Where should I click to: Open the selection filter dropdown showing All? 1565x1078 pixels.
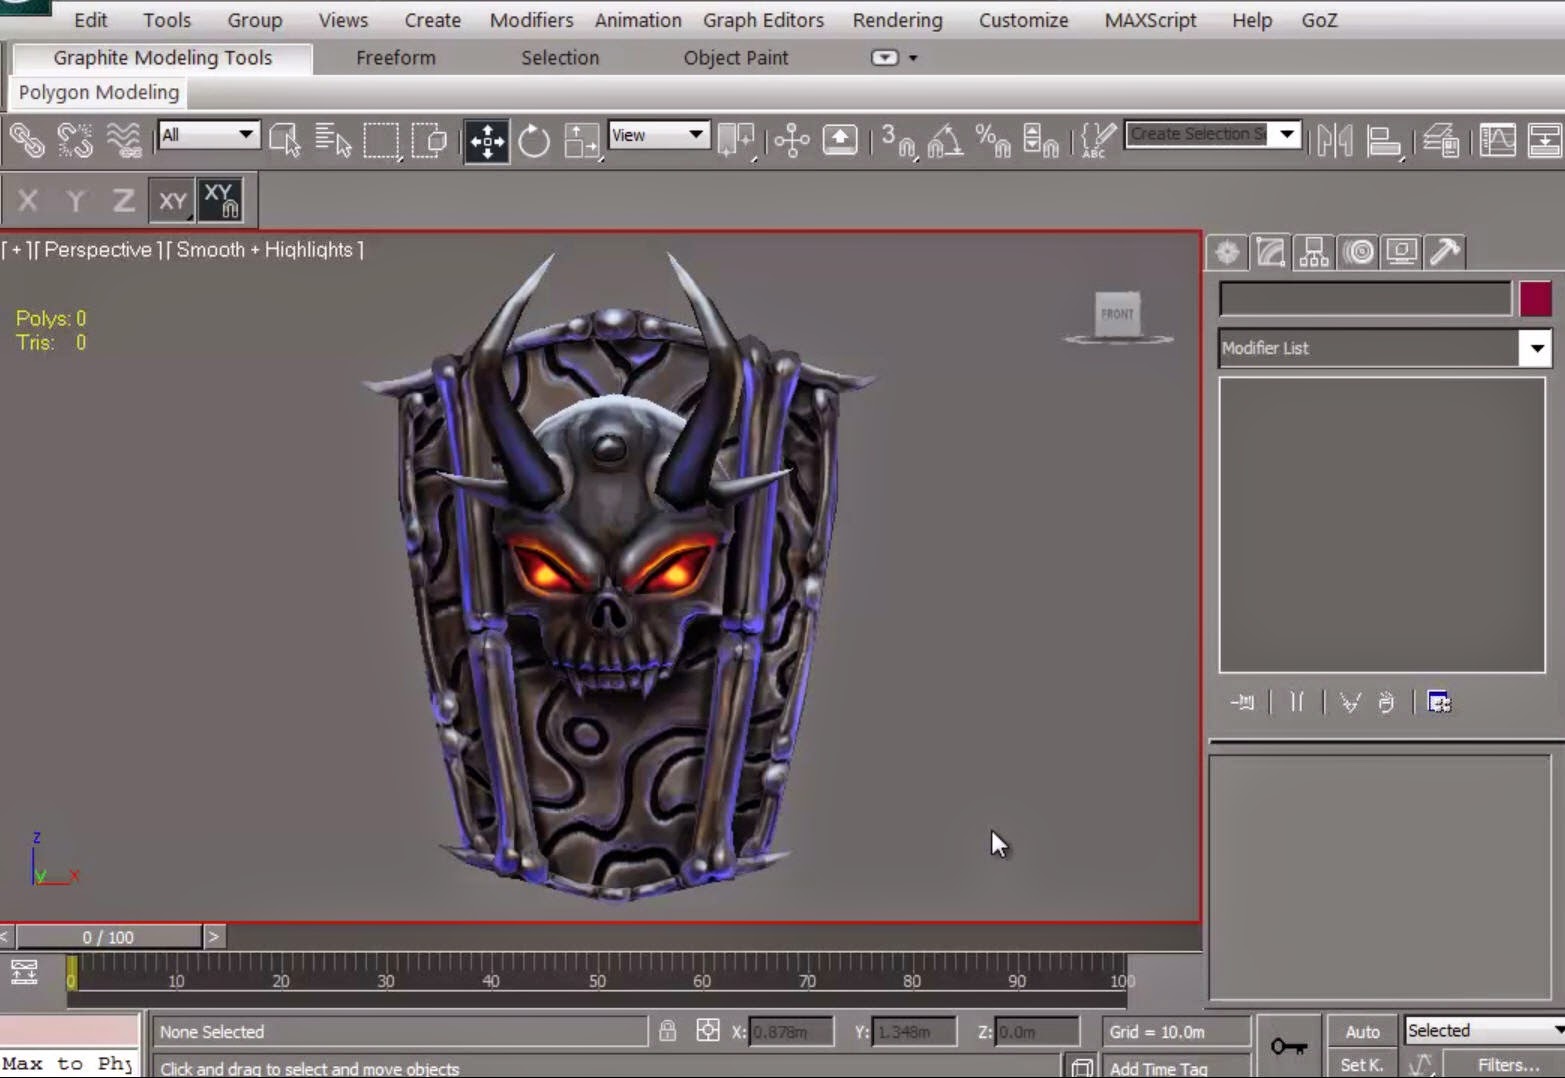click(207, 134)
